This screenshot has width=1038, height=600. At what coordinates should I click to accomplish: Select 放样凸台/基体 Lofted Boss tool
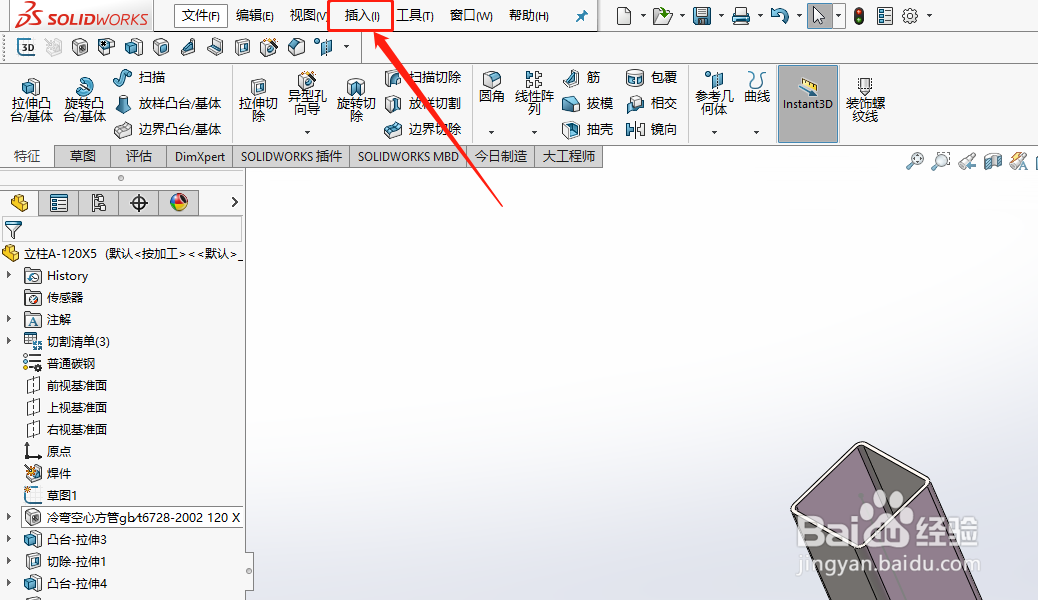pos(169,103)
